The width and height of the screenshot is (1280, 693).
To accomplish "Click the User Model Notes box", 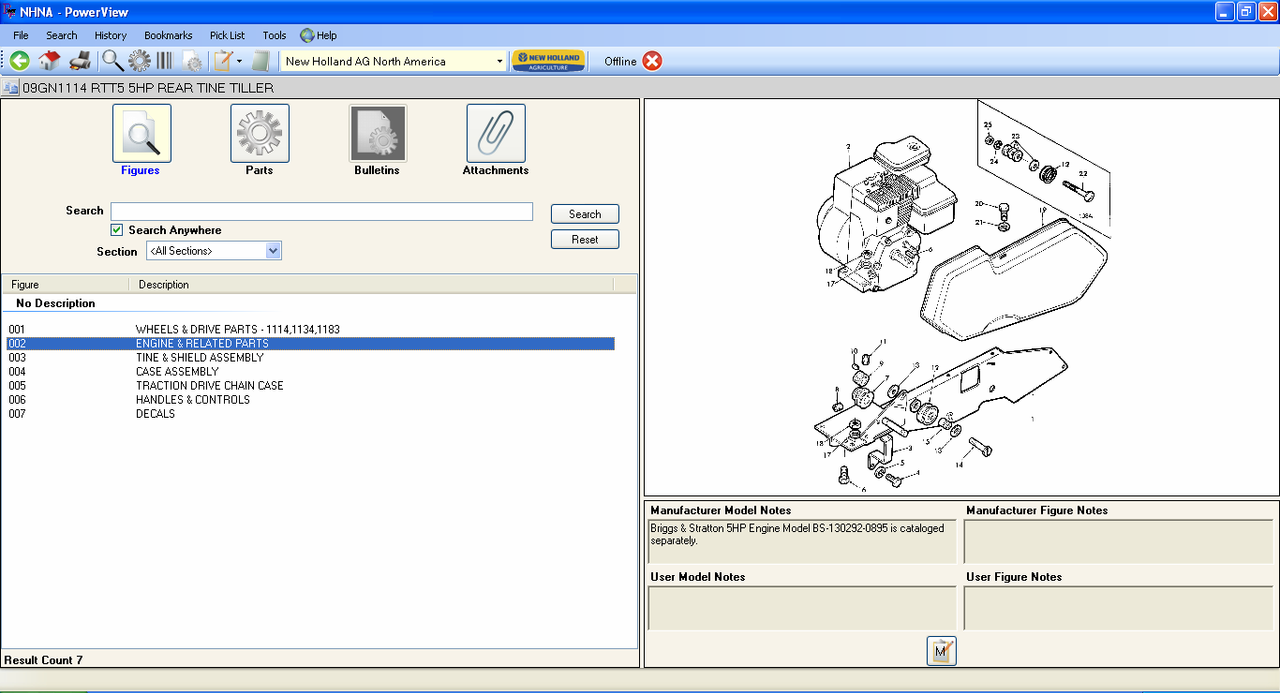I will (x=802, y=608).
